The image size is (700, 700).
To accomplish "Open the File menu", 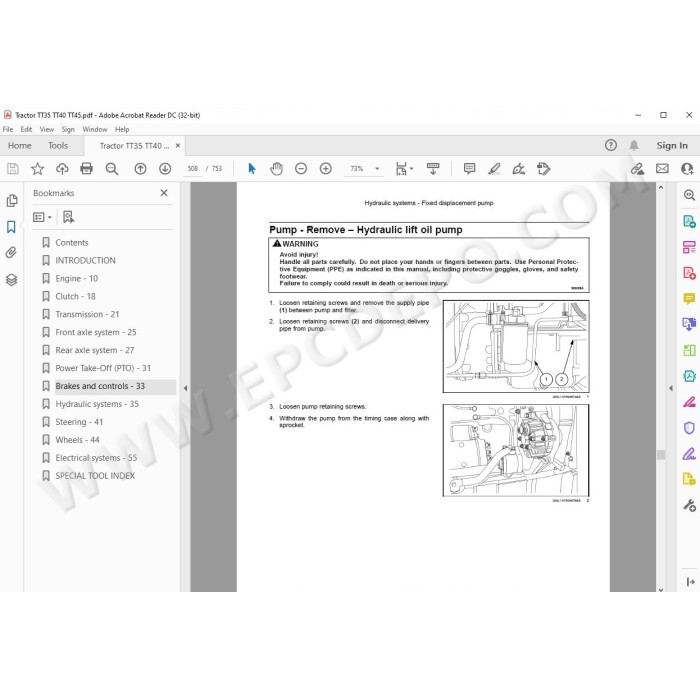I will [x=8, y=129].
